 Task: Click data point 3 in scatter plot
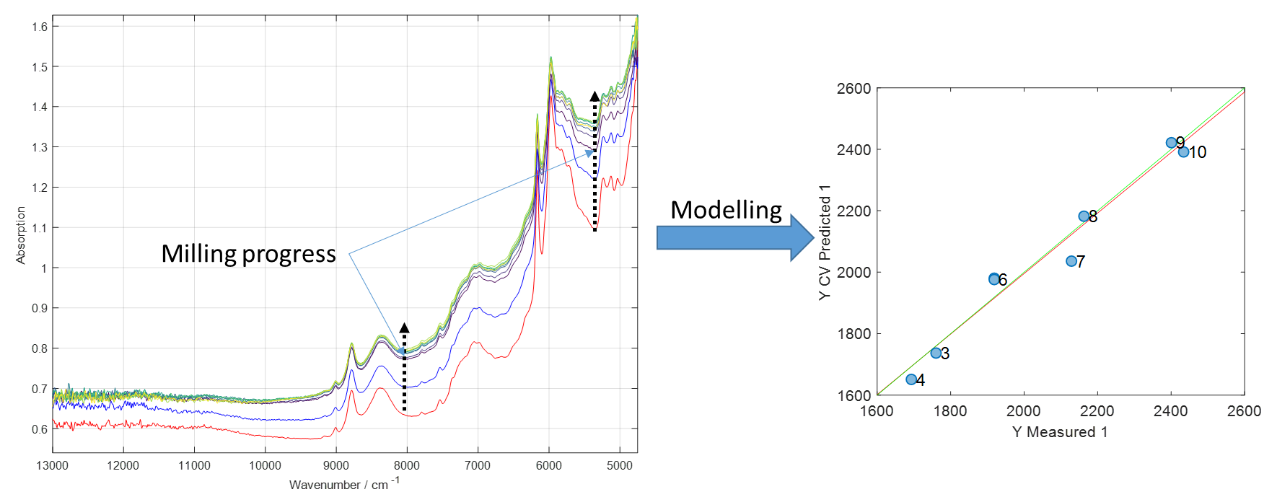pos(936,353)
